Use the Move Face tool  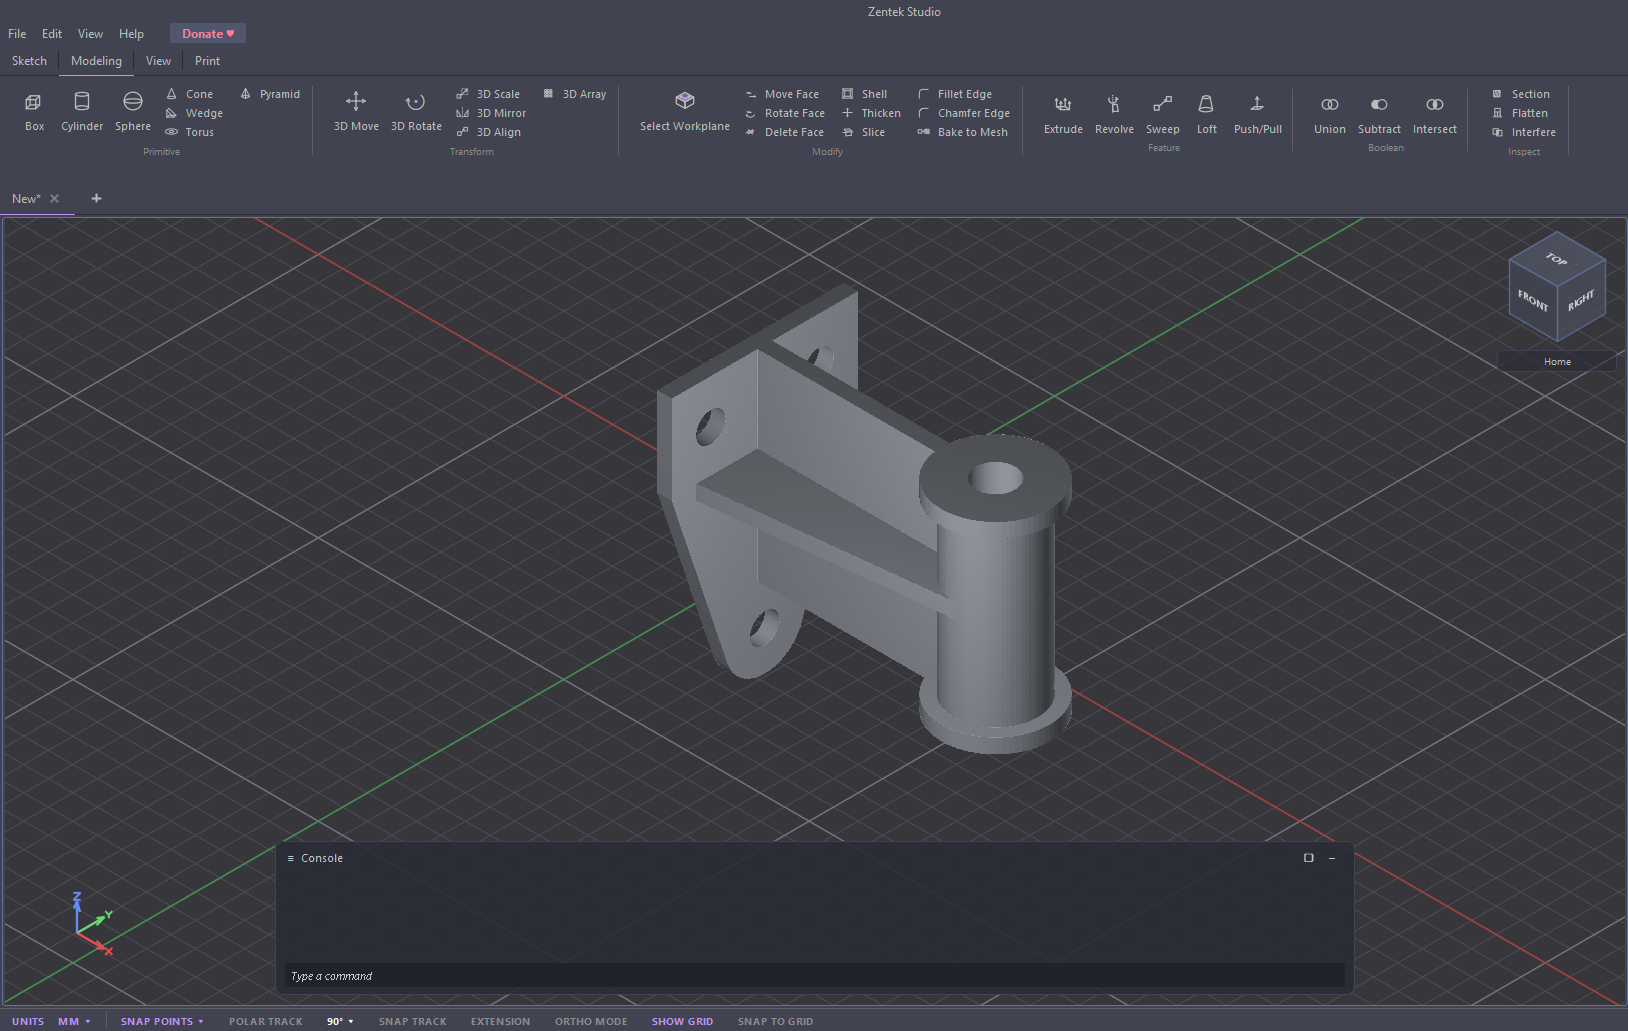782,94
